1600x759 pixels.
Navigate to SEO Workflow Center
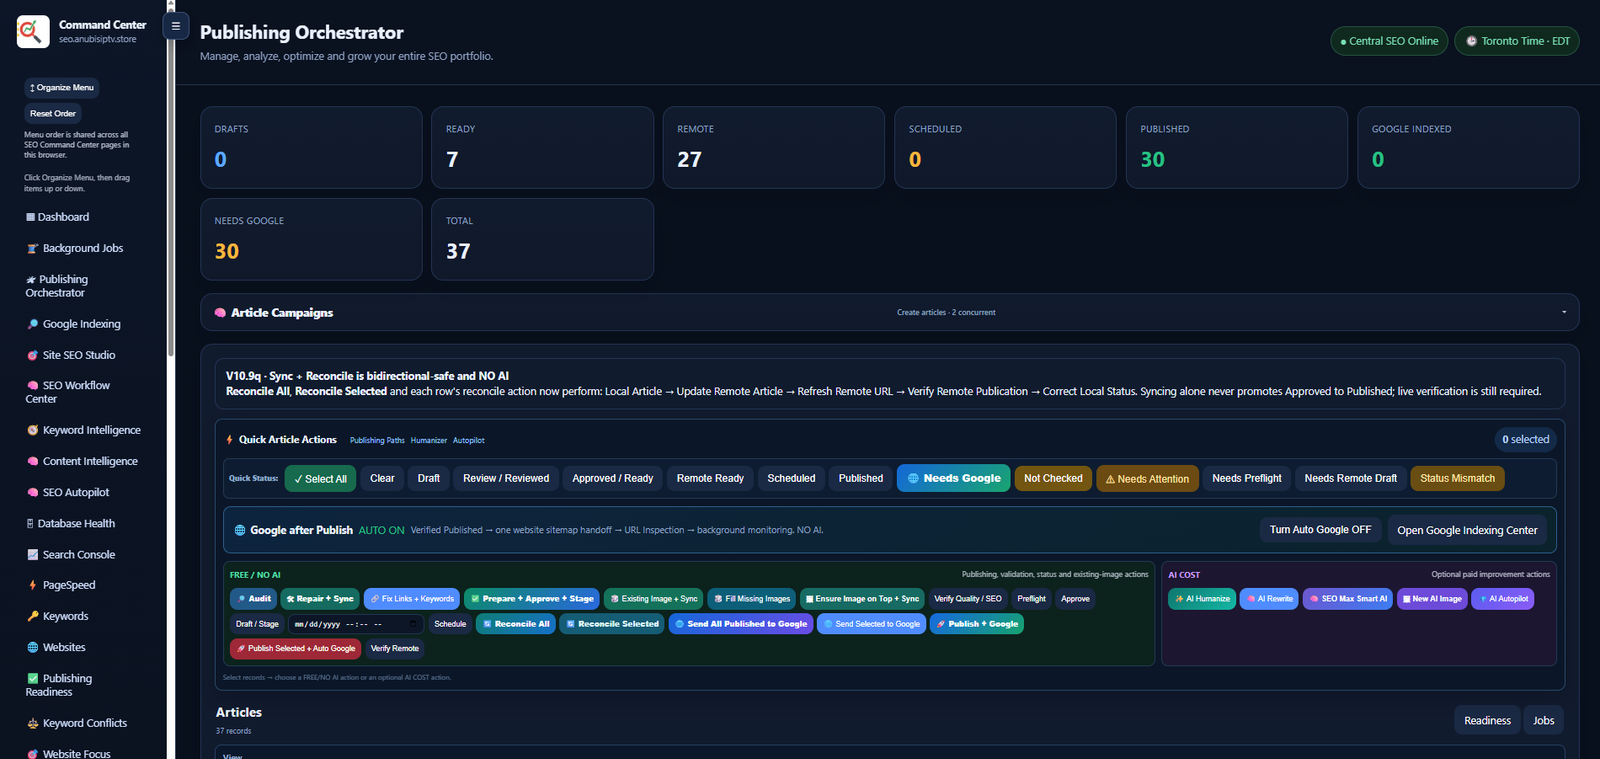[68, 392]
